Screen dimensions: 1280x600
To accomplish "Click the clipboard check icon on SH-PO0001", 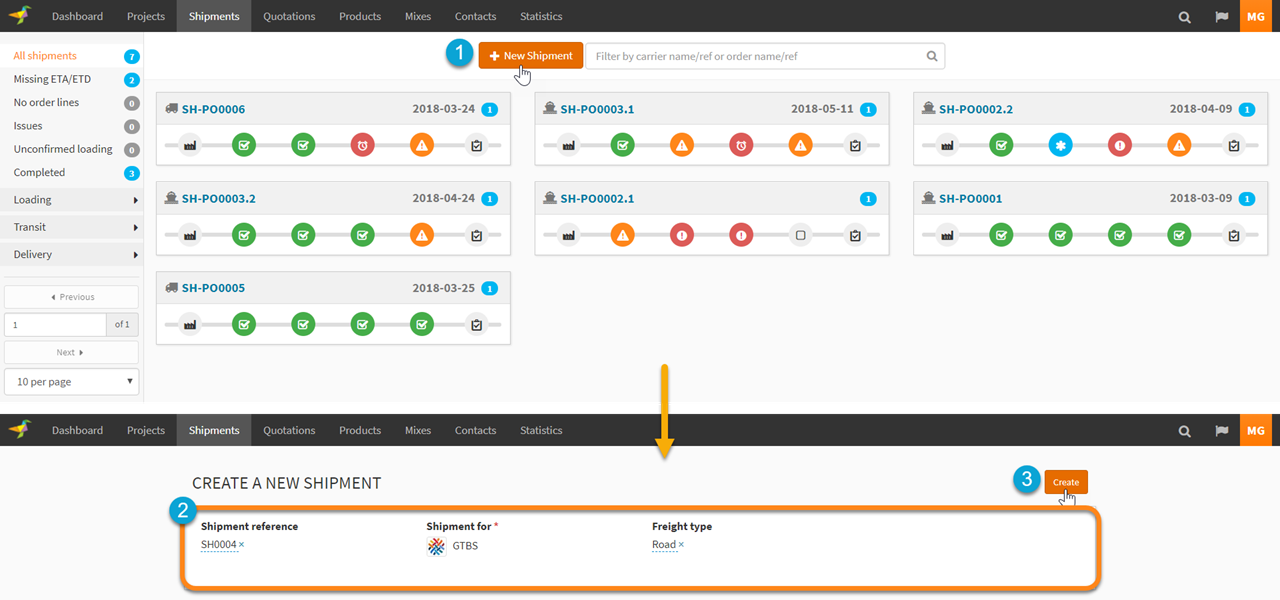I will tap(1236, 235).
